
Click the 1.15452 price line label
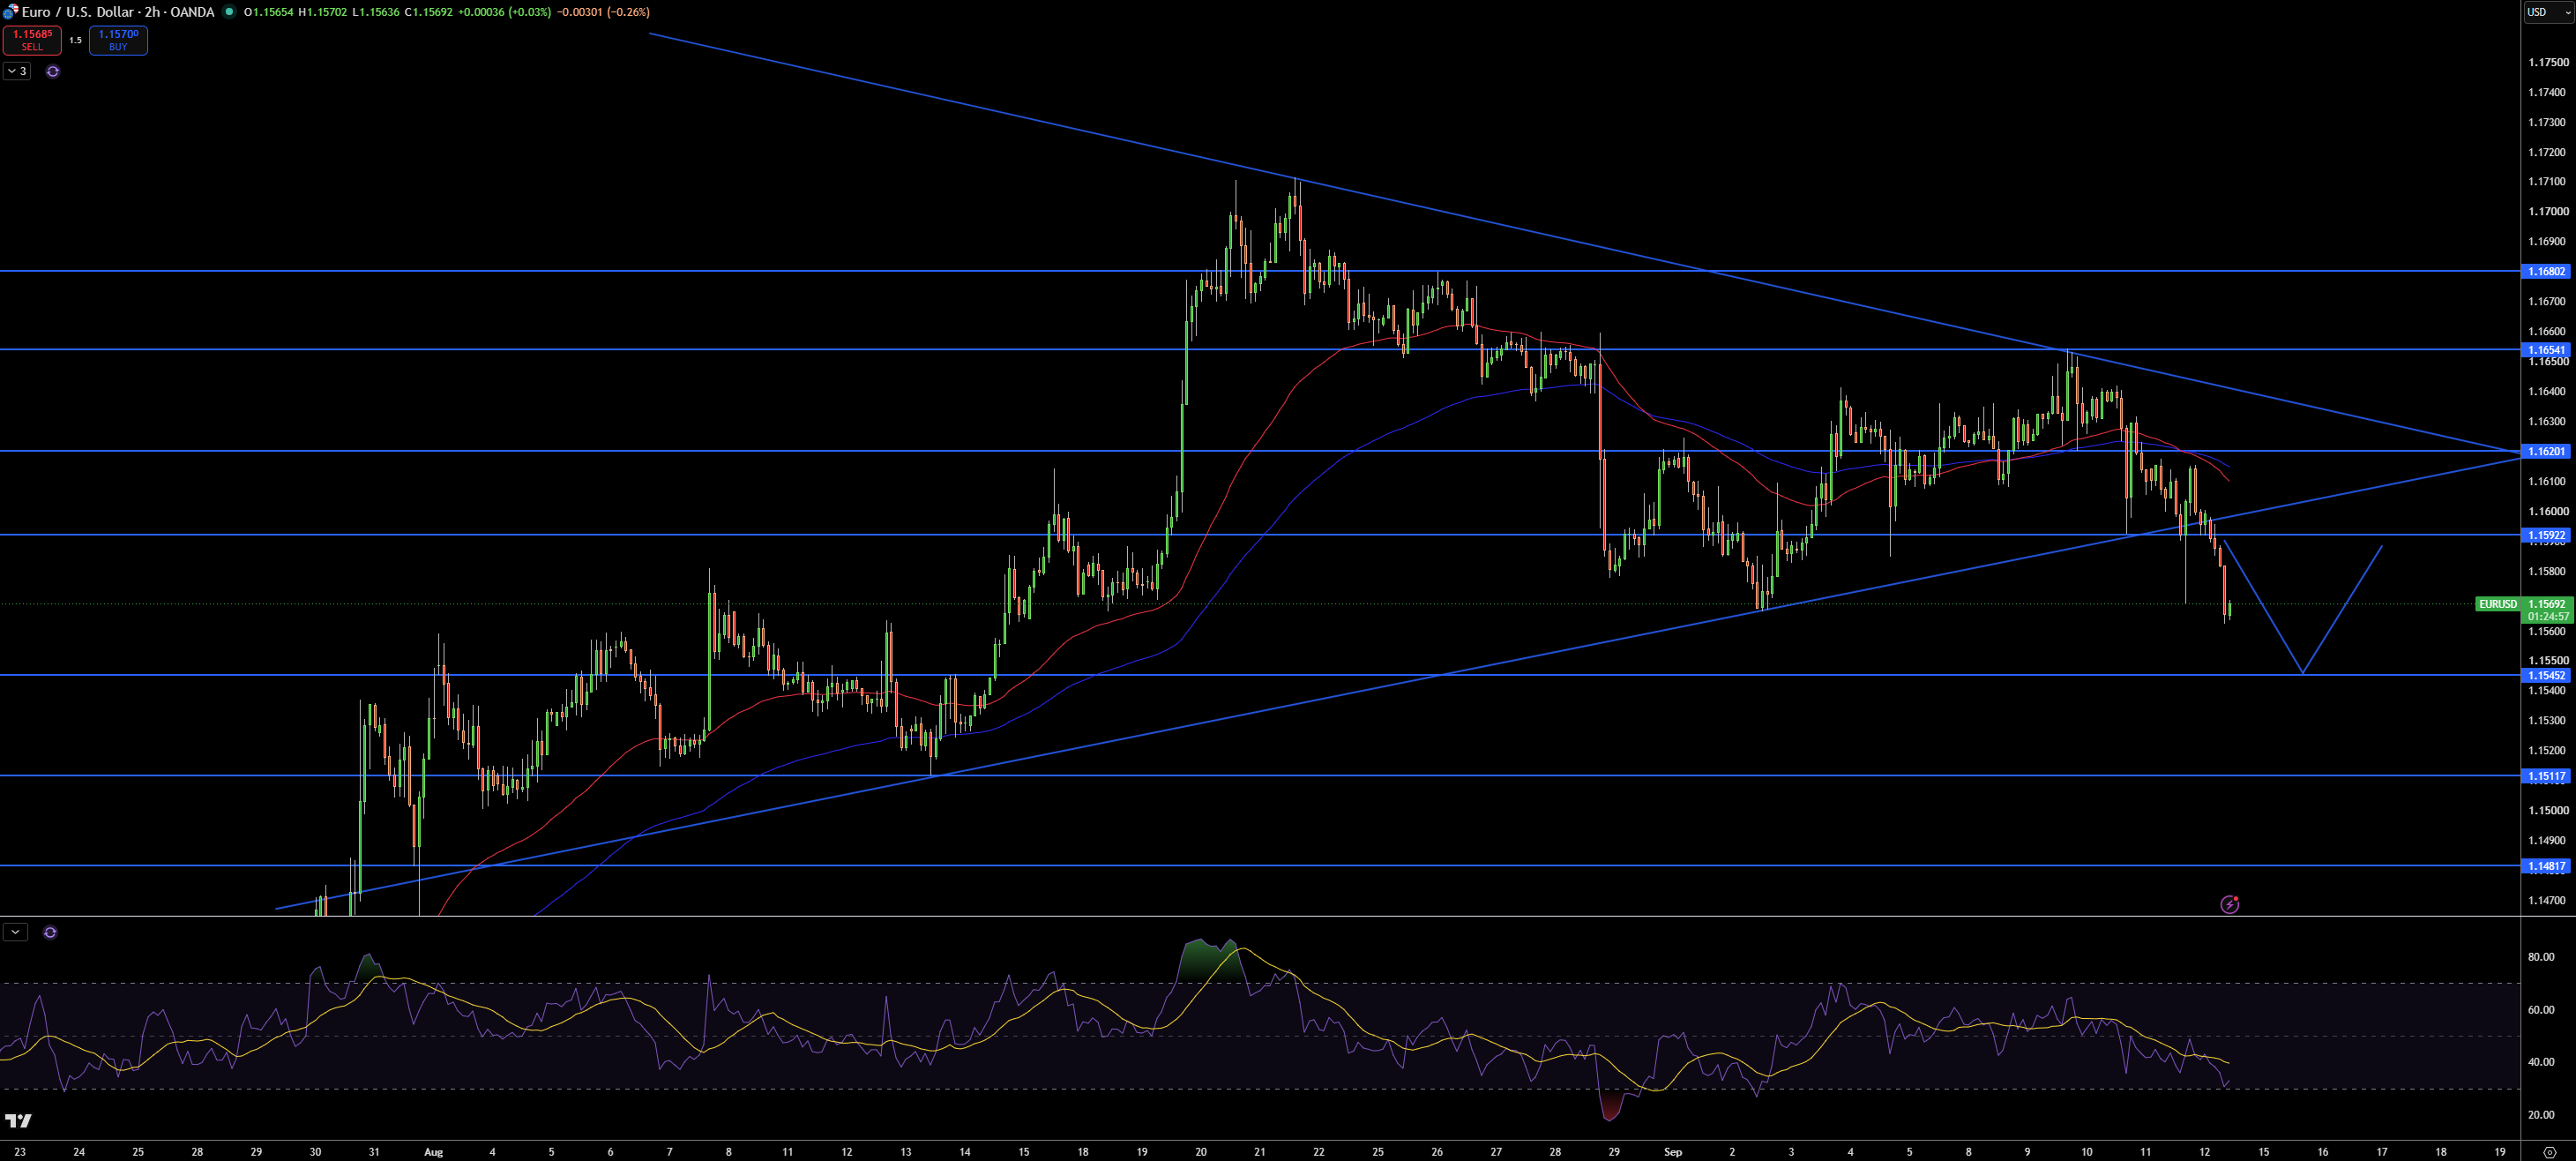pos(2546,675)
